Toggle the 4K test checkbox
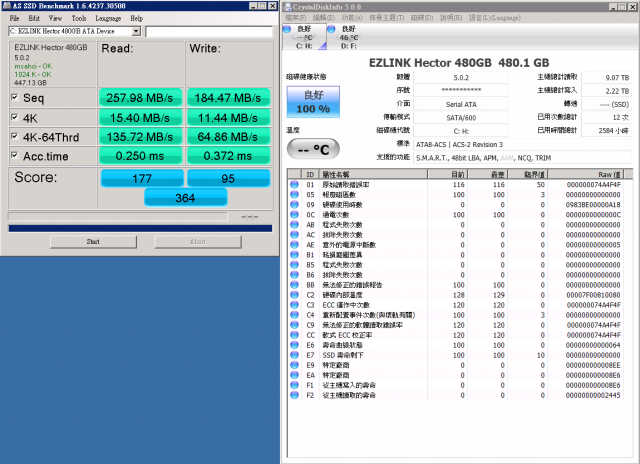This screenshot has width=640, height=464. [x=14, y=117]
